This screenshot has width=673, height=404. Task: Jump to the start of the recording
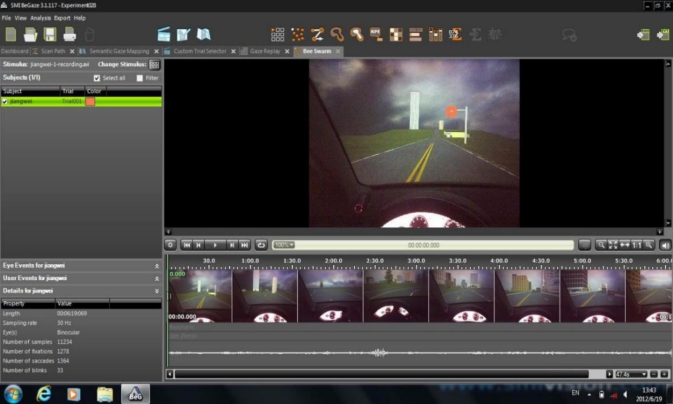187,245
